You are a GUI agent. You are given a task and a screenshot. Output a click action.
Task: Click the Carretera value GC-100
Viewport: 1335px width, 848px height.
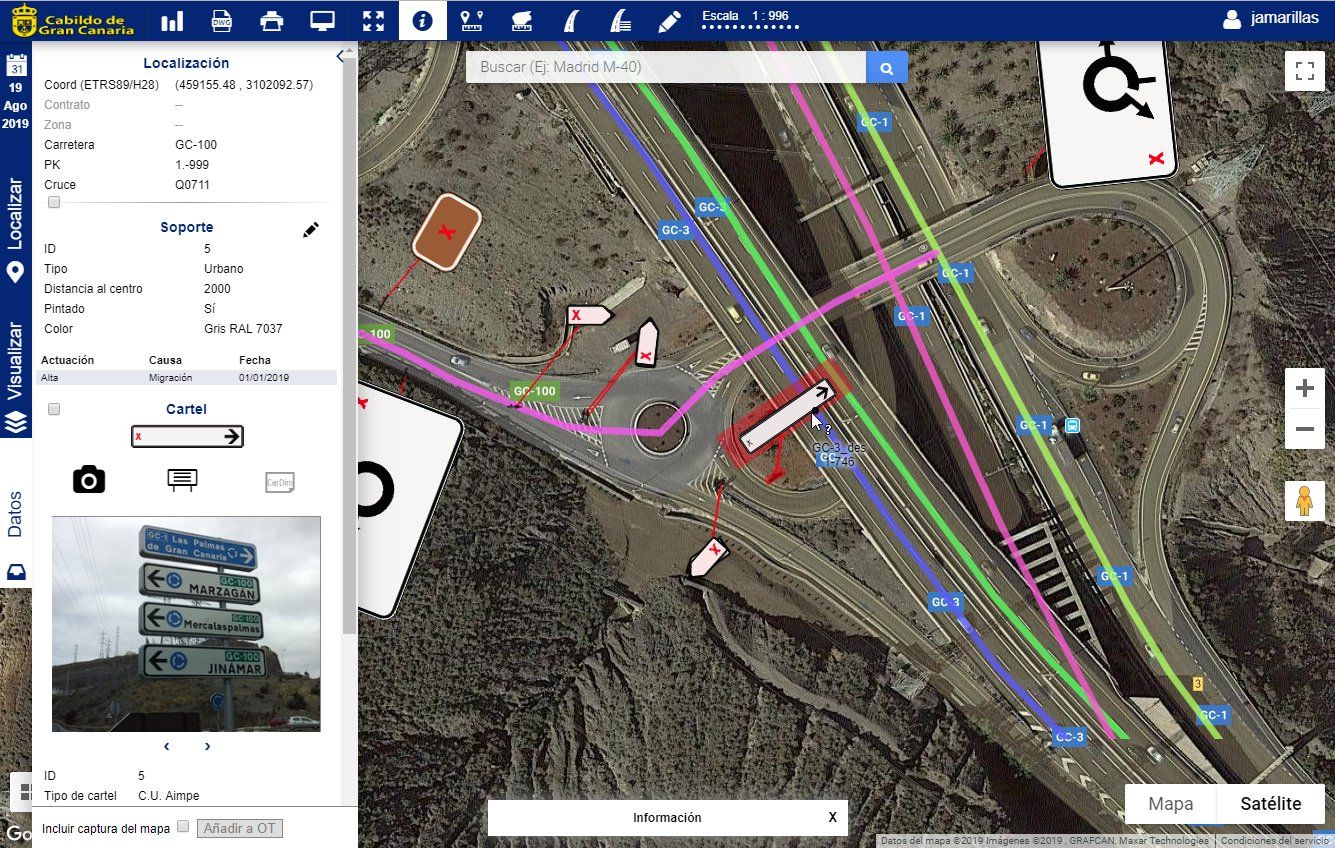pos(196,145)
